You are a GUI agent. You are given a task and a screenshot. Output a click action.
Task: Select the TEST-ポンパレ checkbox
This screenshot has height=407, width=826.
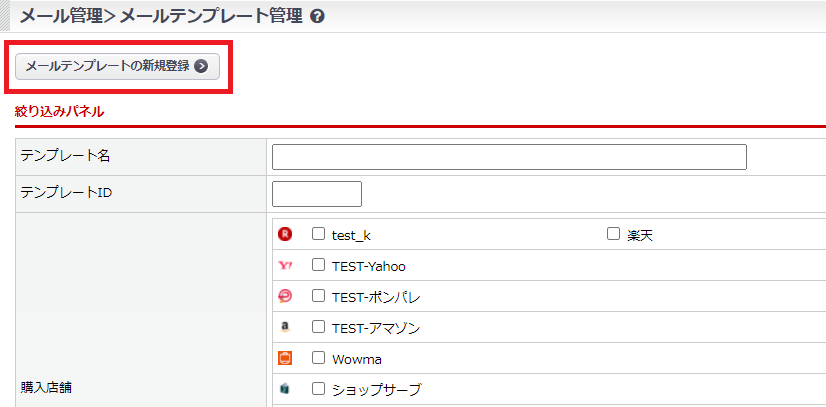pyautogui.click(x=319, y=296)
